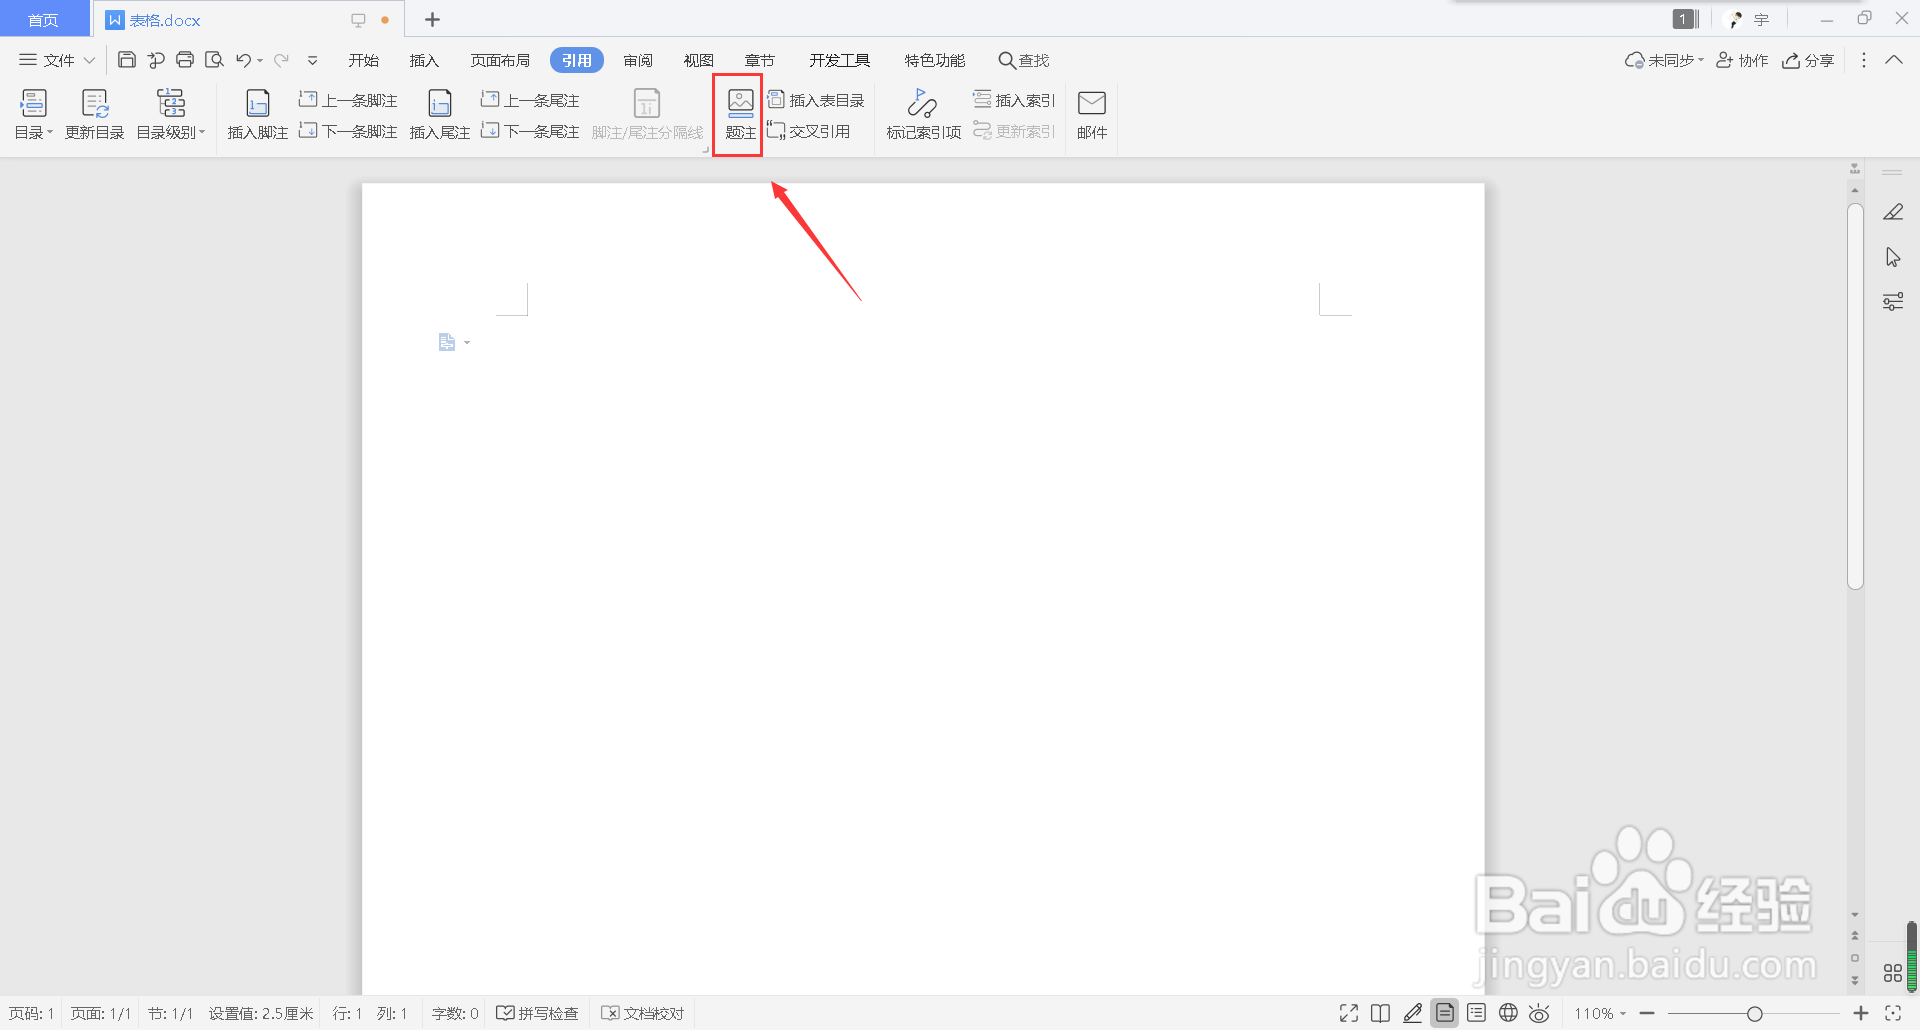Click the 插入尾注 endnote icon

(440, 103)
